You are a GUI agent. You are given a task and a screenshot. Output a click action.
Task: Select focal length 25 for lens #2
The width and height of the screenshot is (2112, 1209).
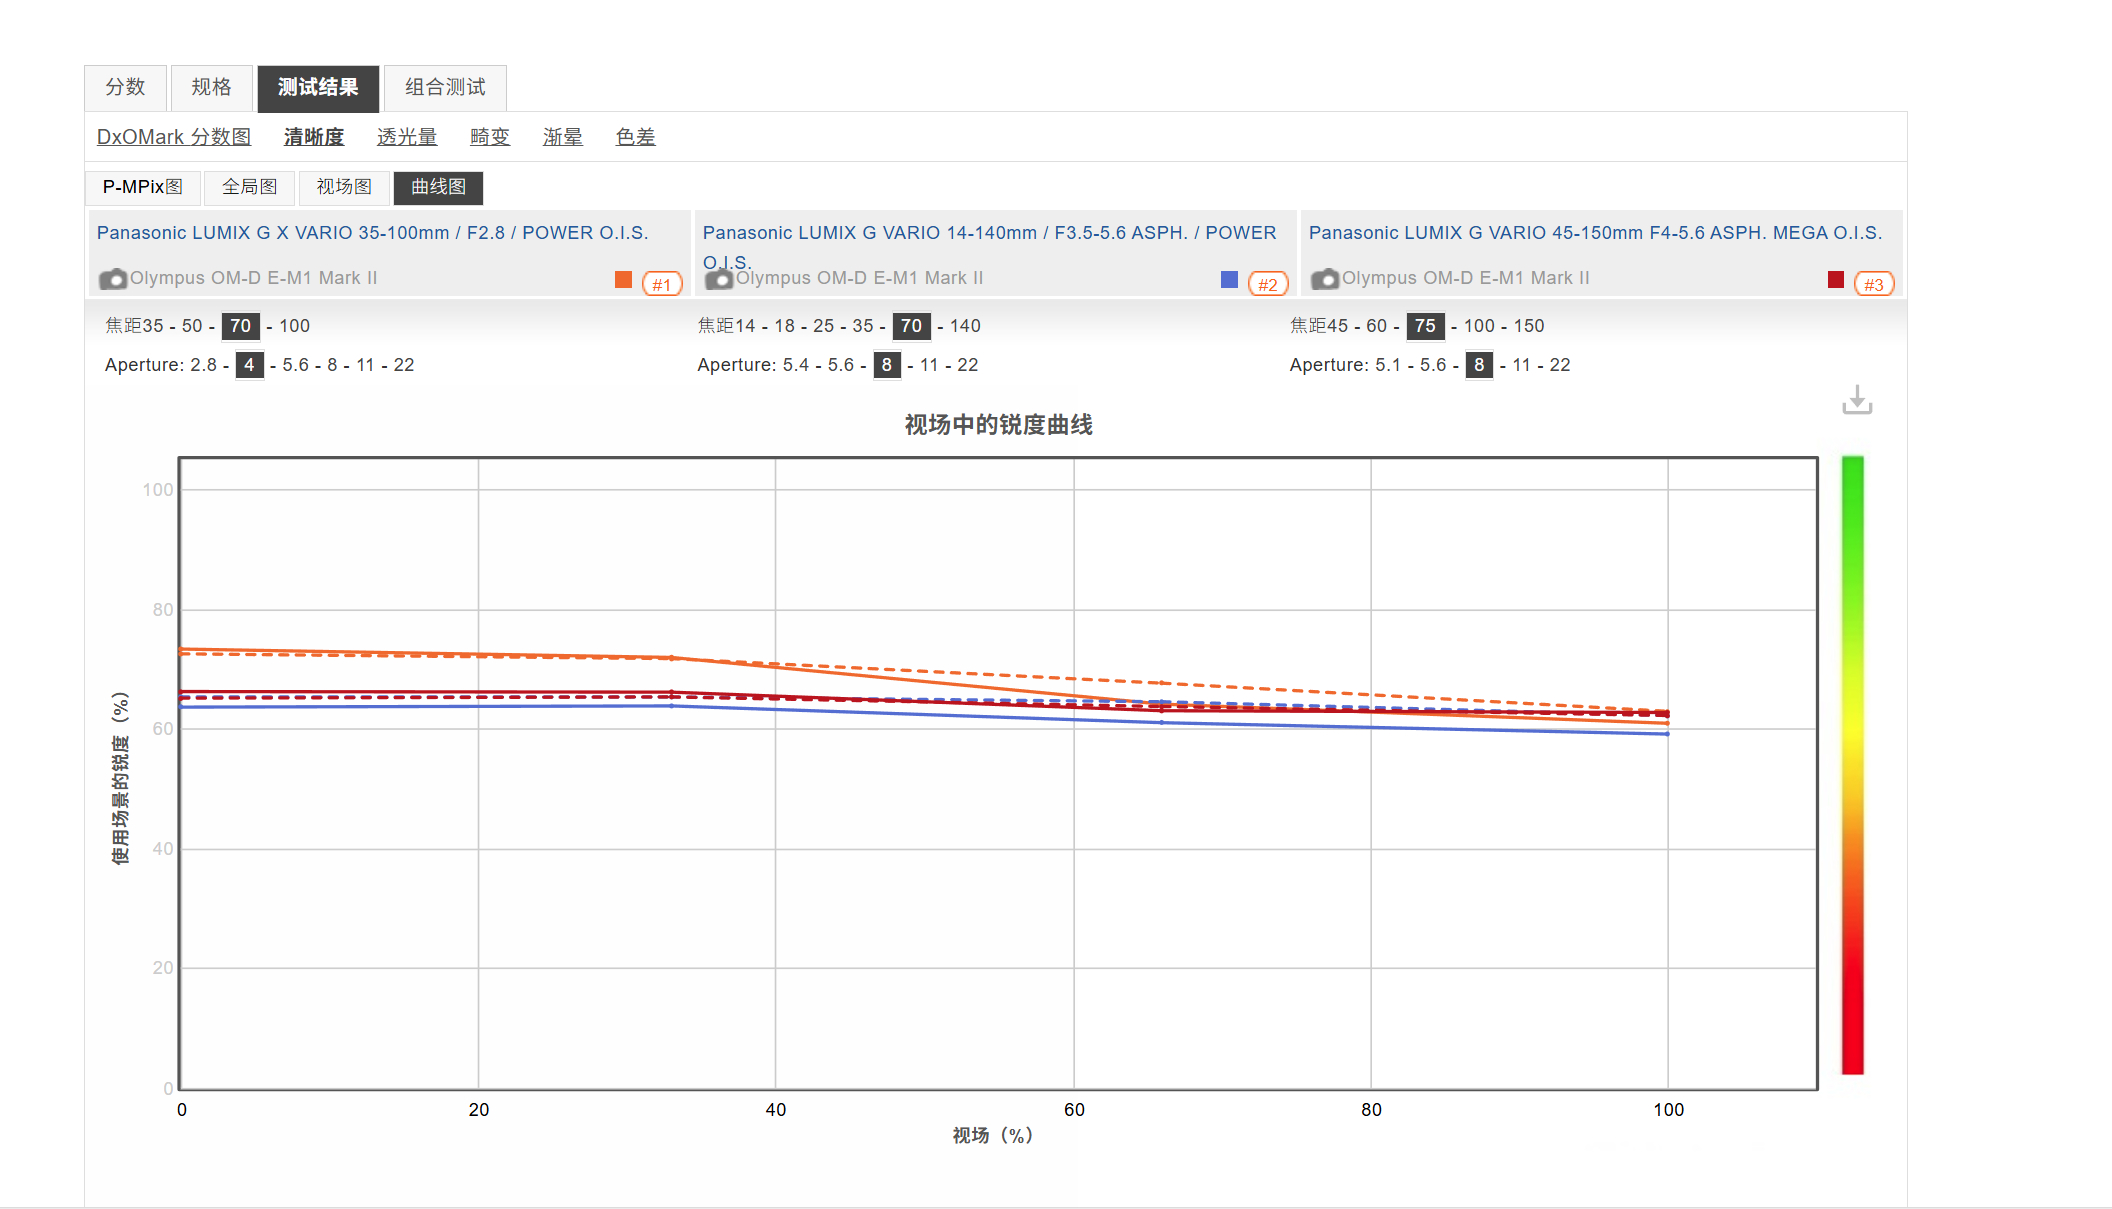[x=824, y=326]
